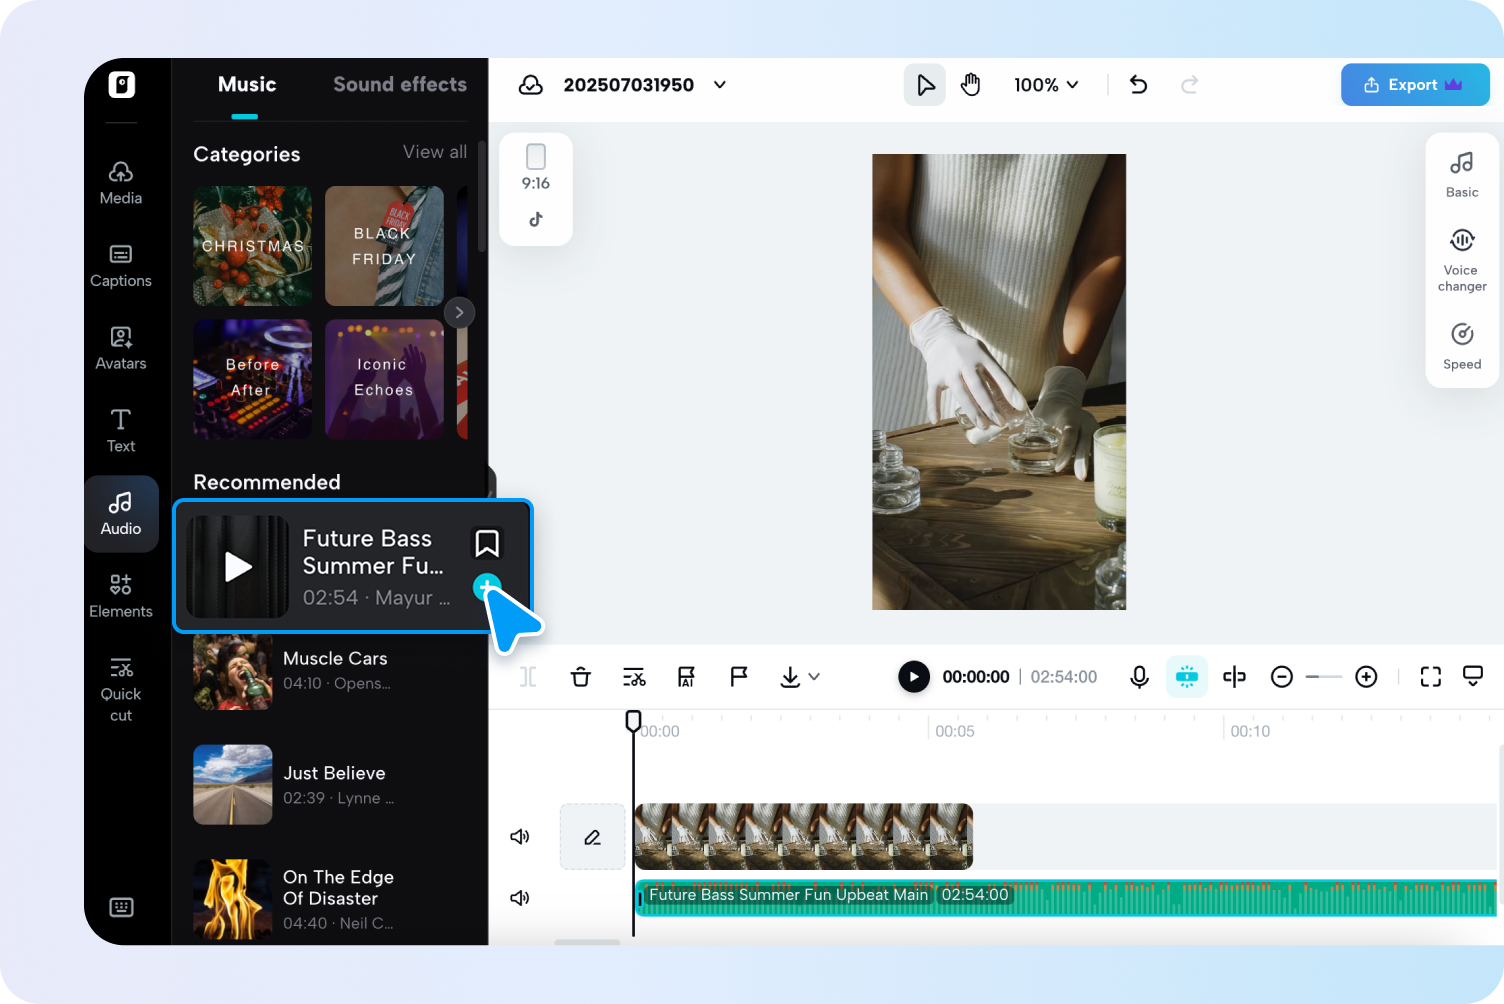Toggle the magnetic snap feature
The width and height of the screenshot is (1504, 1004).
pos(1186,676)
